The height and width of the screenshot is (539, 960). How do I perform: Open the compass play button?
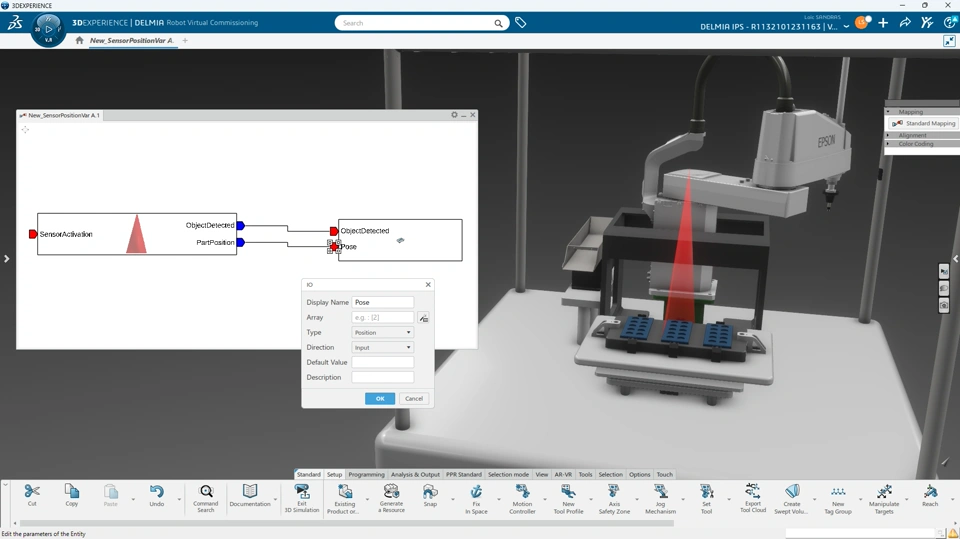tap(48, 29)
